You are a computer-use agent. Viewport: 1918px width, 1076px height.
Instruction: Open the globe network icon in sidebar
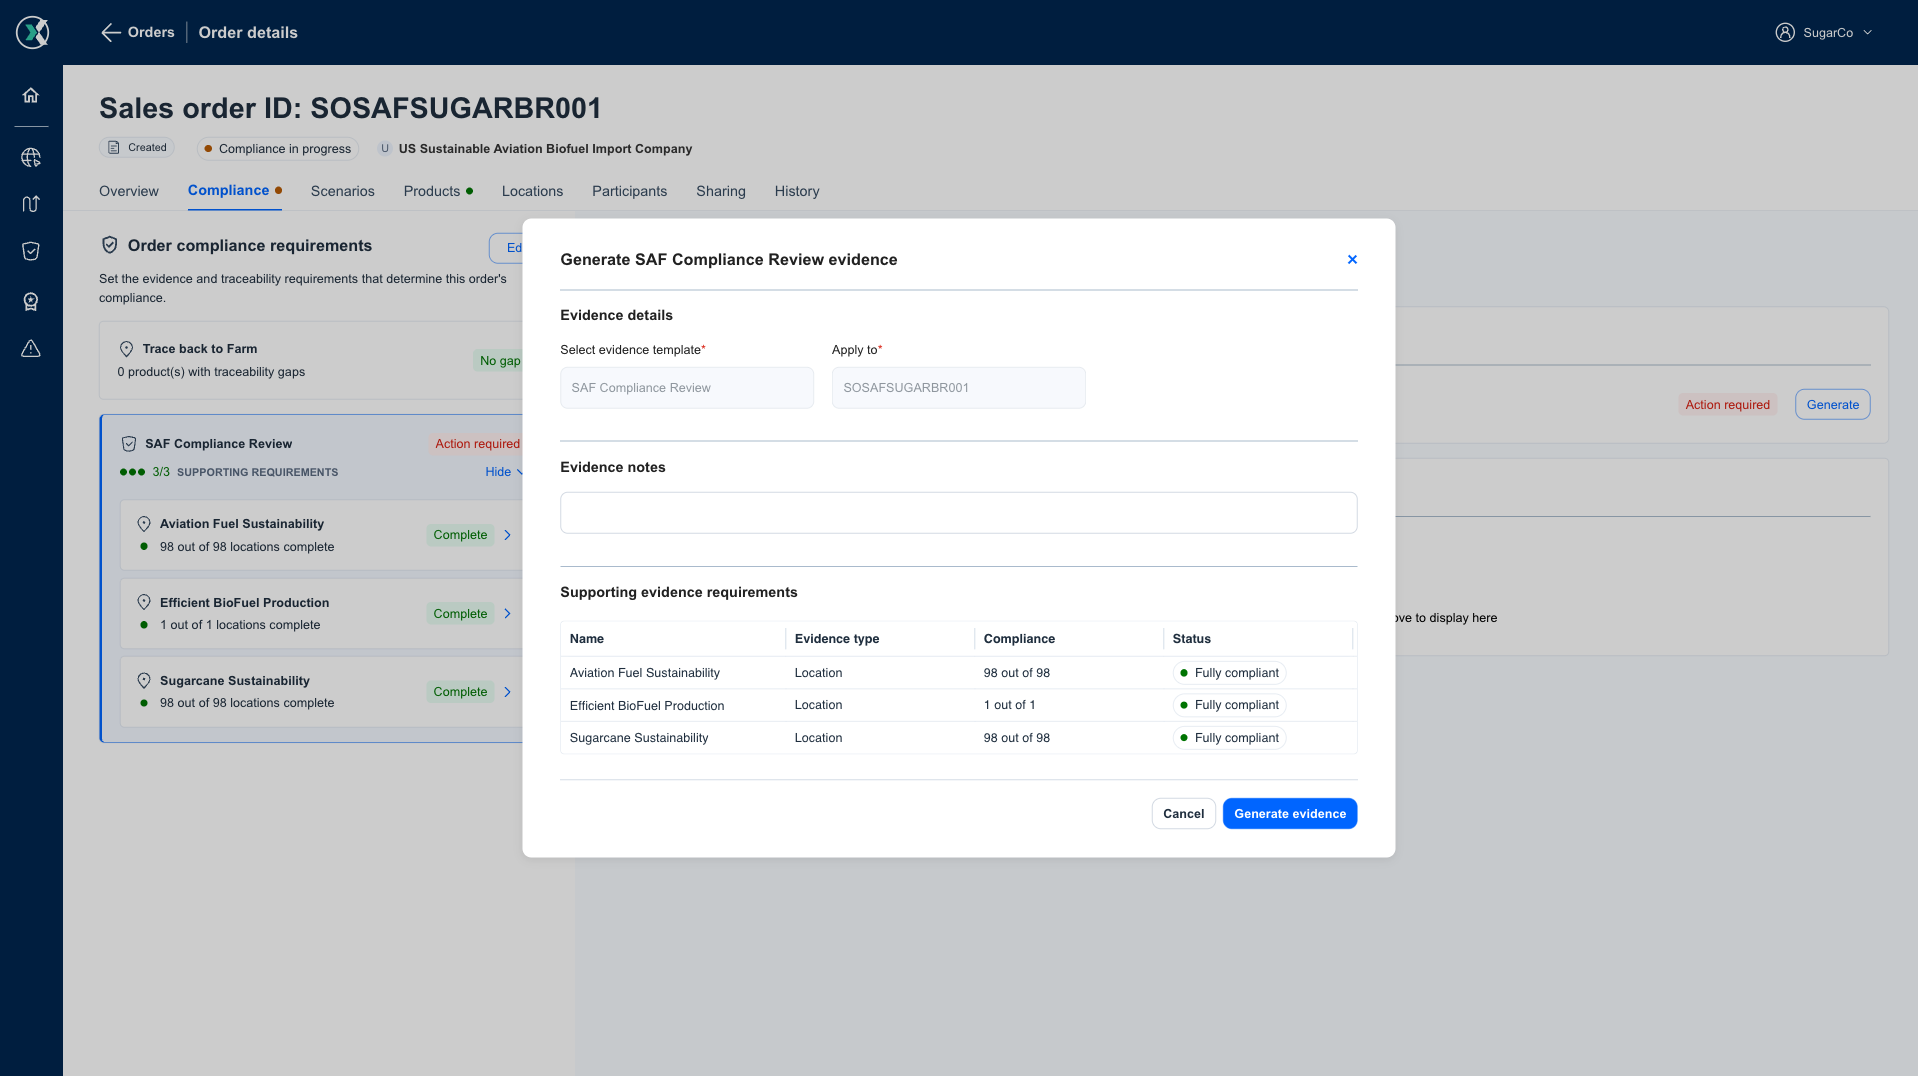coord(31,157)
